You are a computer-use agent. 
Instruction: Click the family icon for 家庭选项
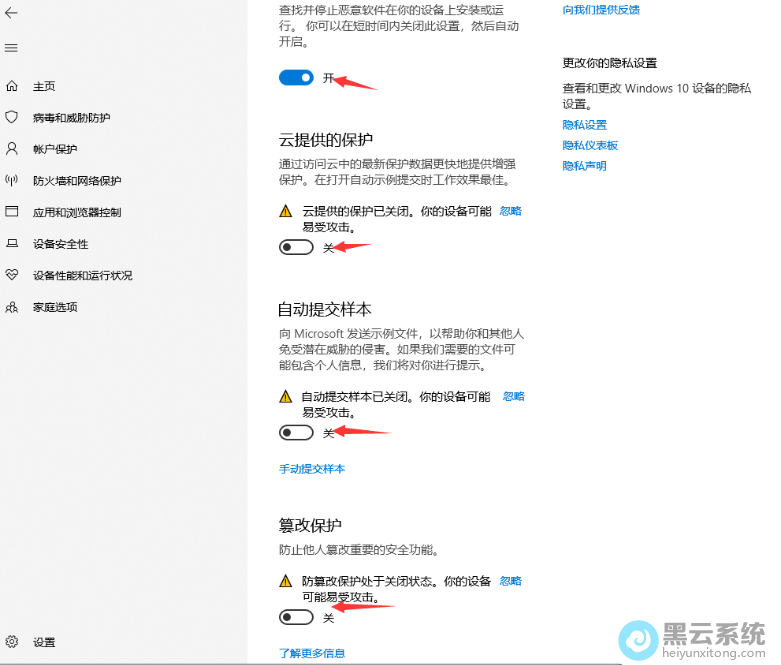click(x=12, y=307)
